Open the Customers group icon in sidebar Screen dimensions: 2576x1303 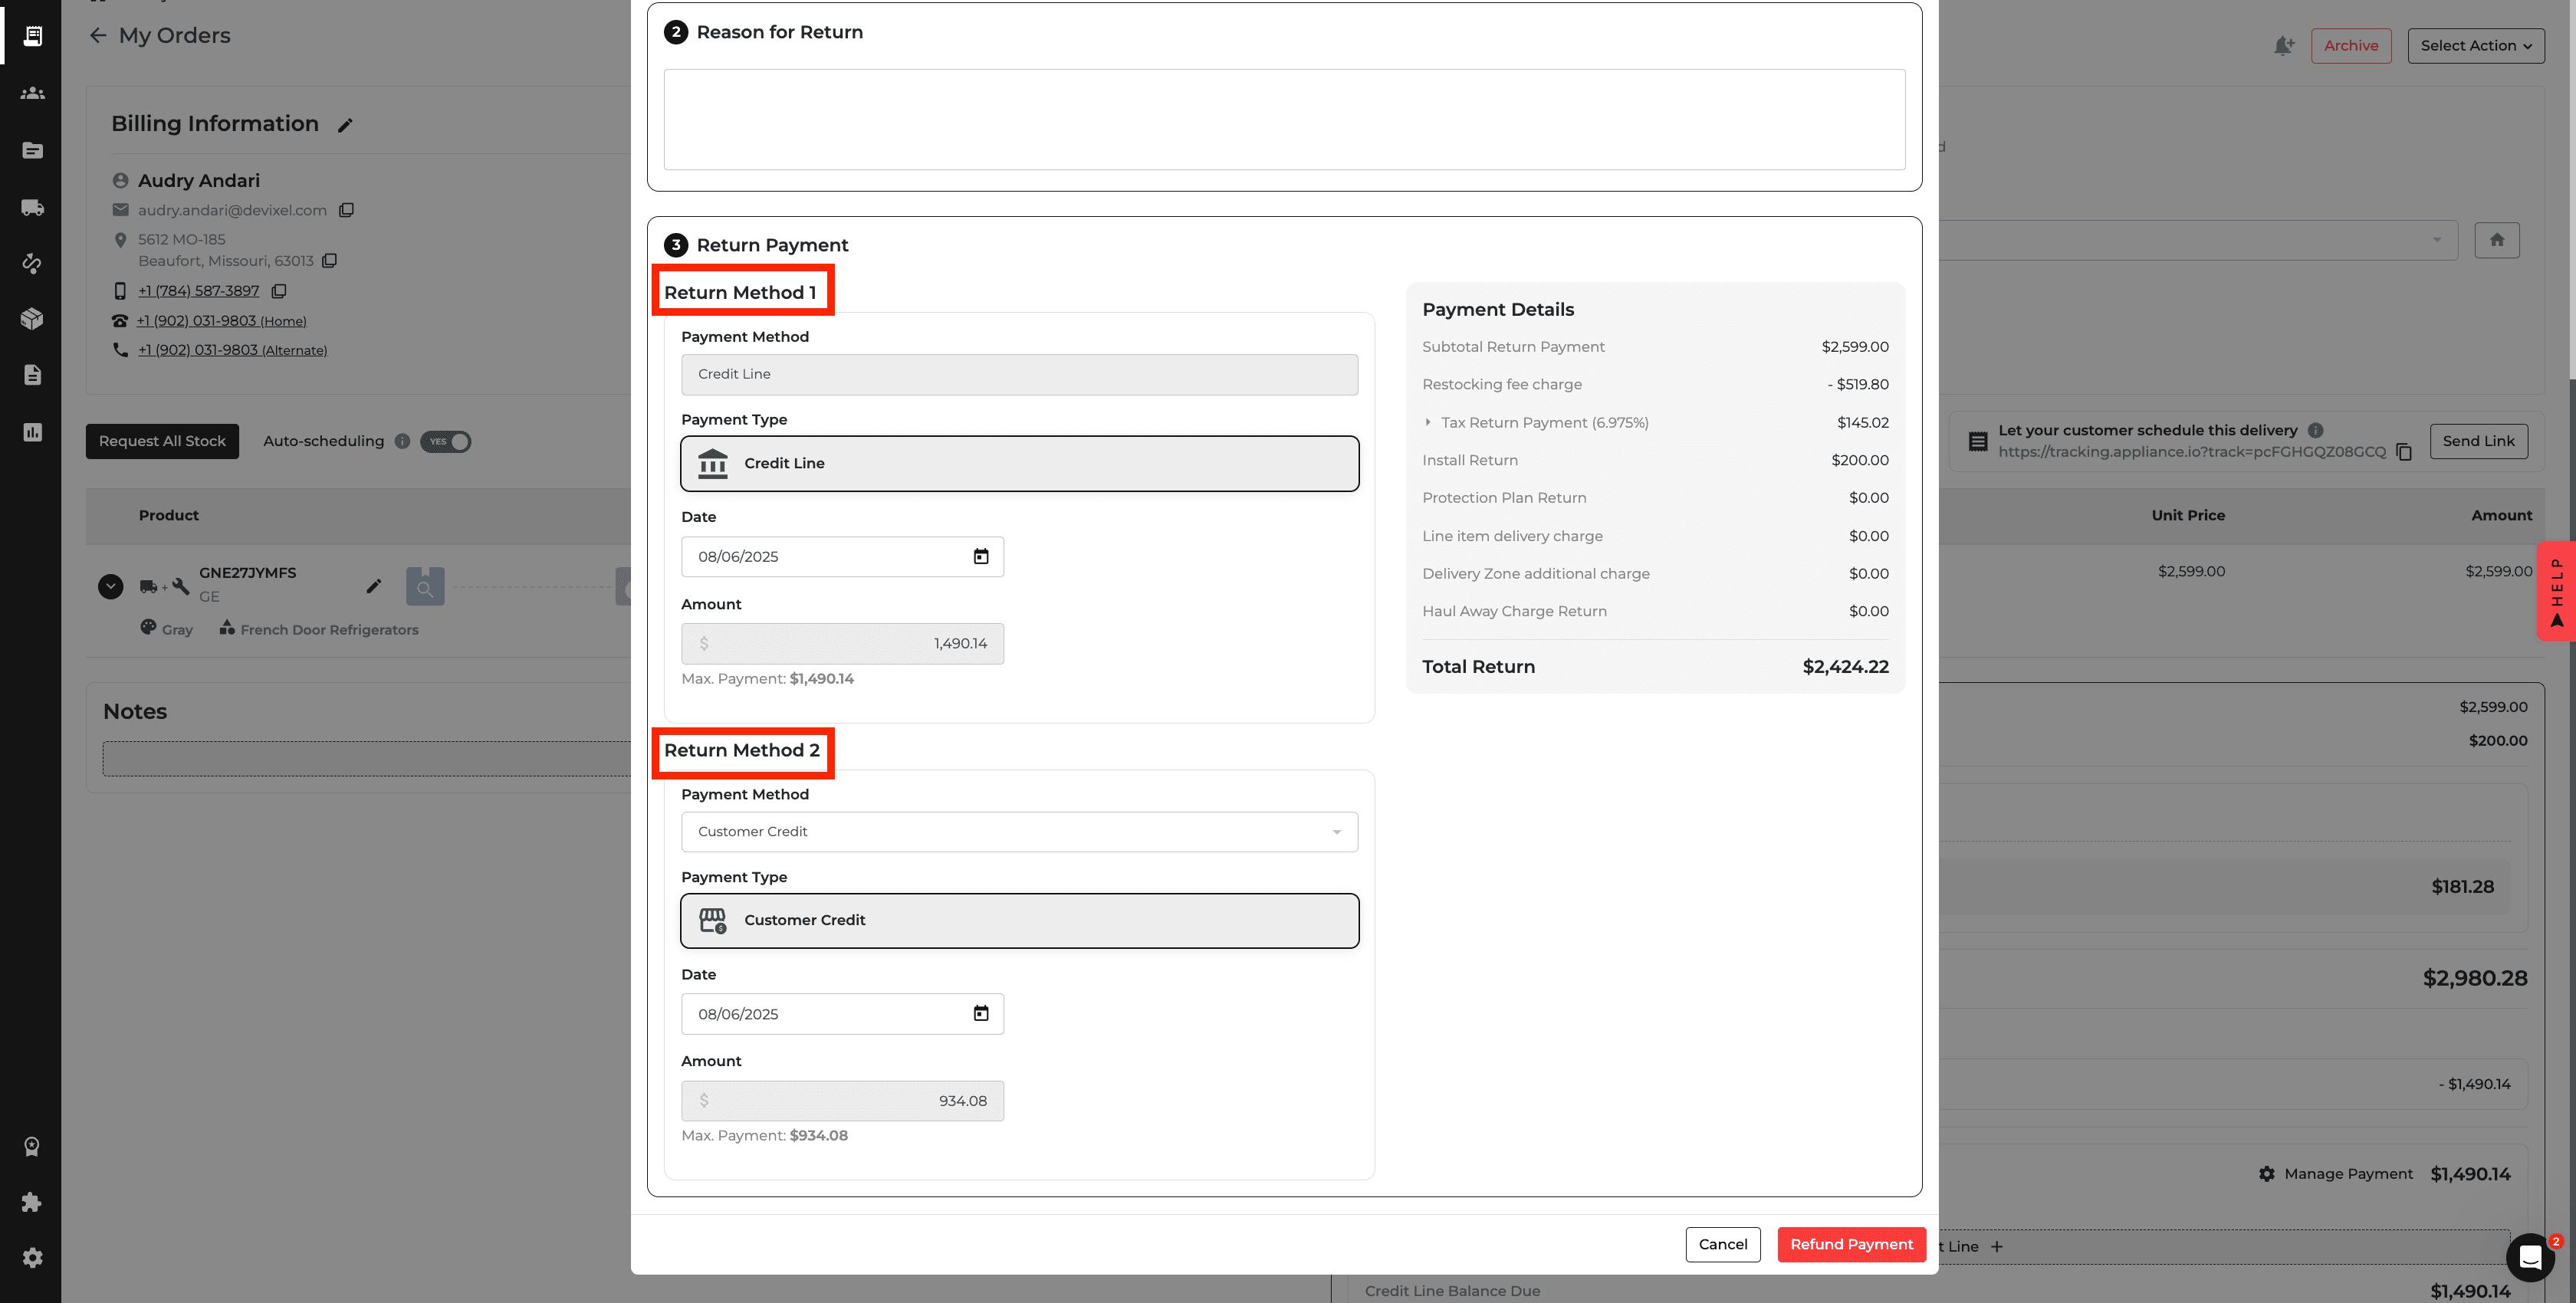click(x=32, y=93)
